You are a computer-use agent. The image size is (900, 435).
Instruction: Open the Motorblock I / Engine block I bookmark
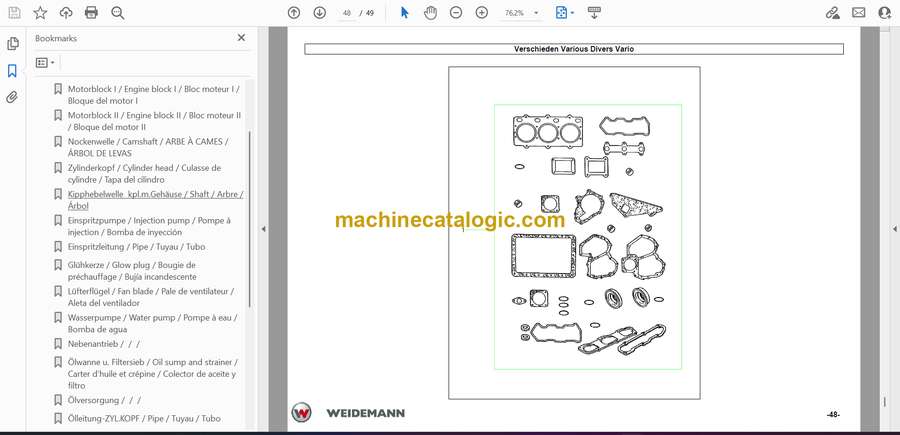153,95
